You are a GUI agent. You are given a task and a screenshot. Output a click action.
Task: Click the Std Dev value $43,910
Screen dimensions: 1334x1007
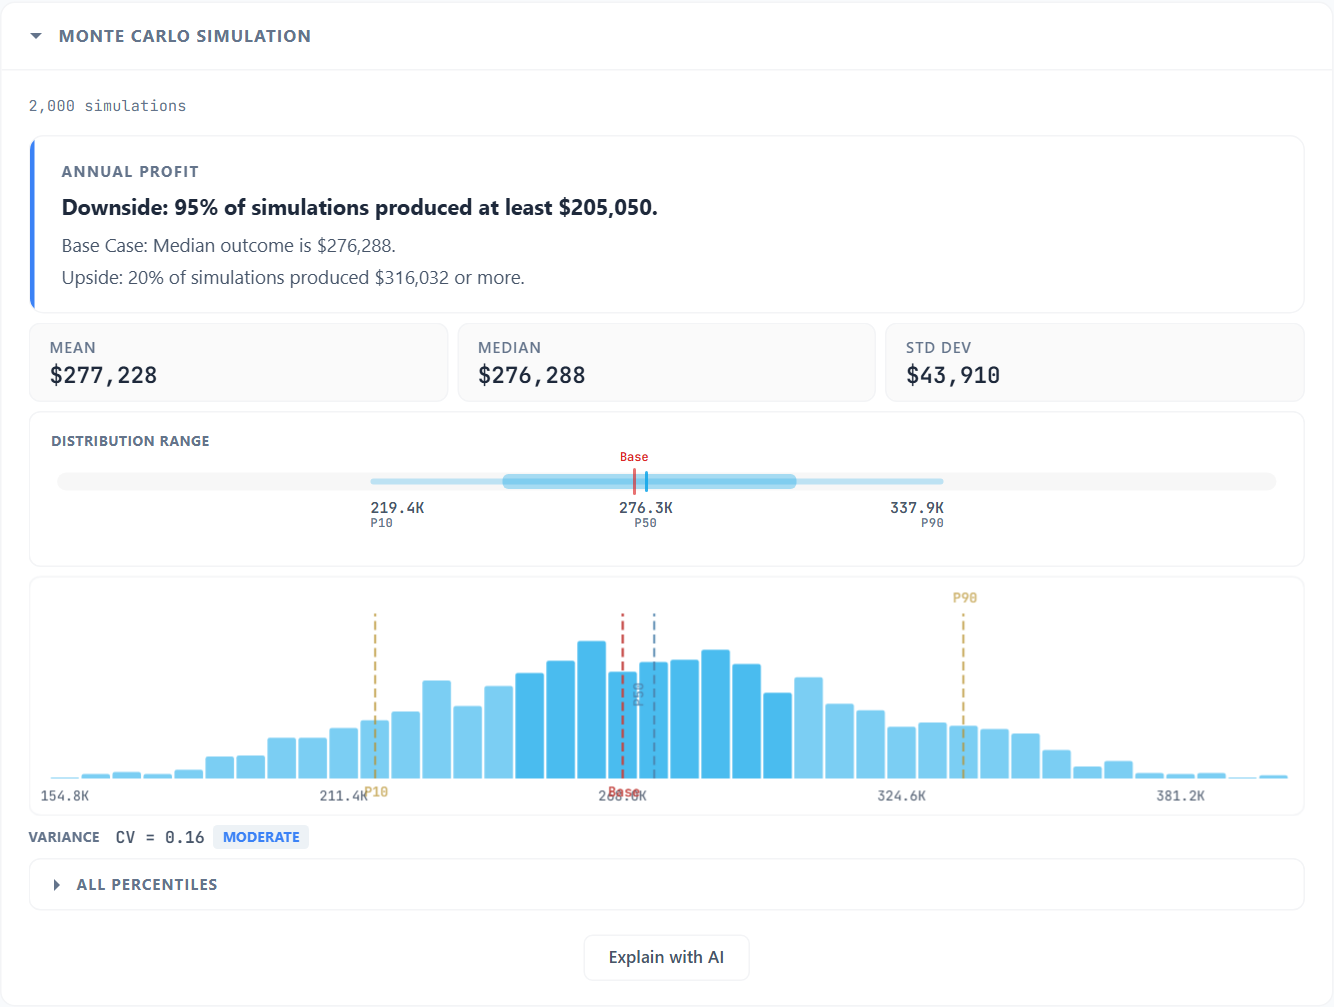953,375
